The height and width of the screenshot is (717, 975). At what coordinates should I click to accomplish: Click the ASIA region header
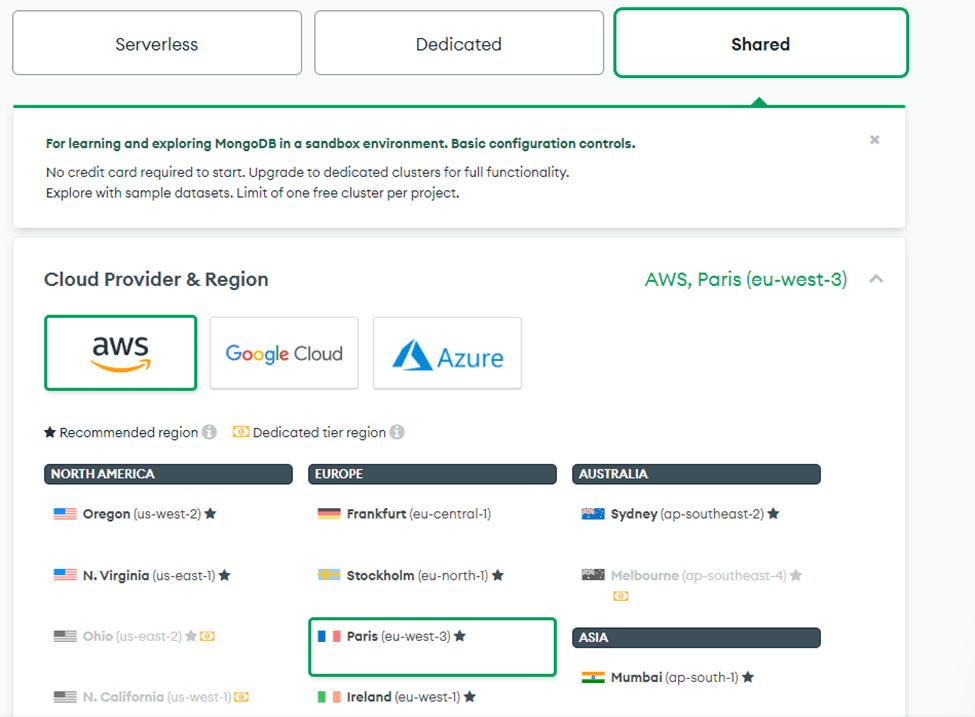click(x=696, y=637)
